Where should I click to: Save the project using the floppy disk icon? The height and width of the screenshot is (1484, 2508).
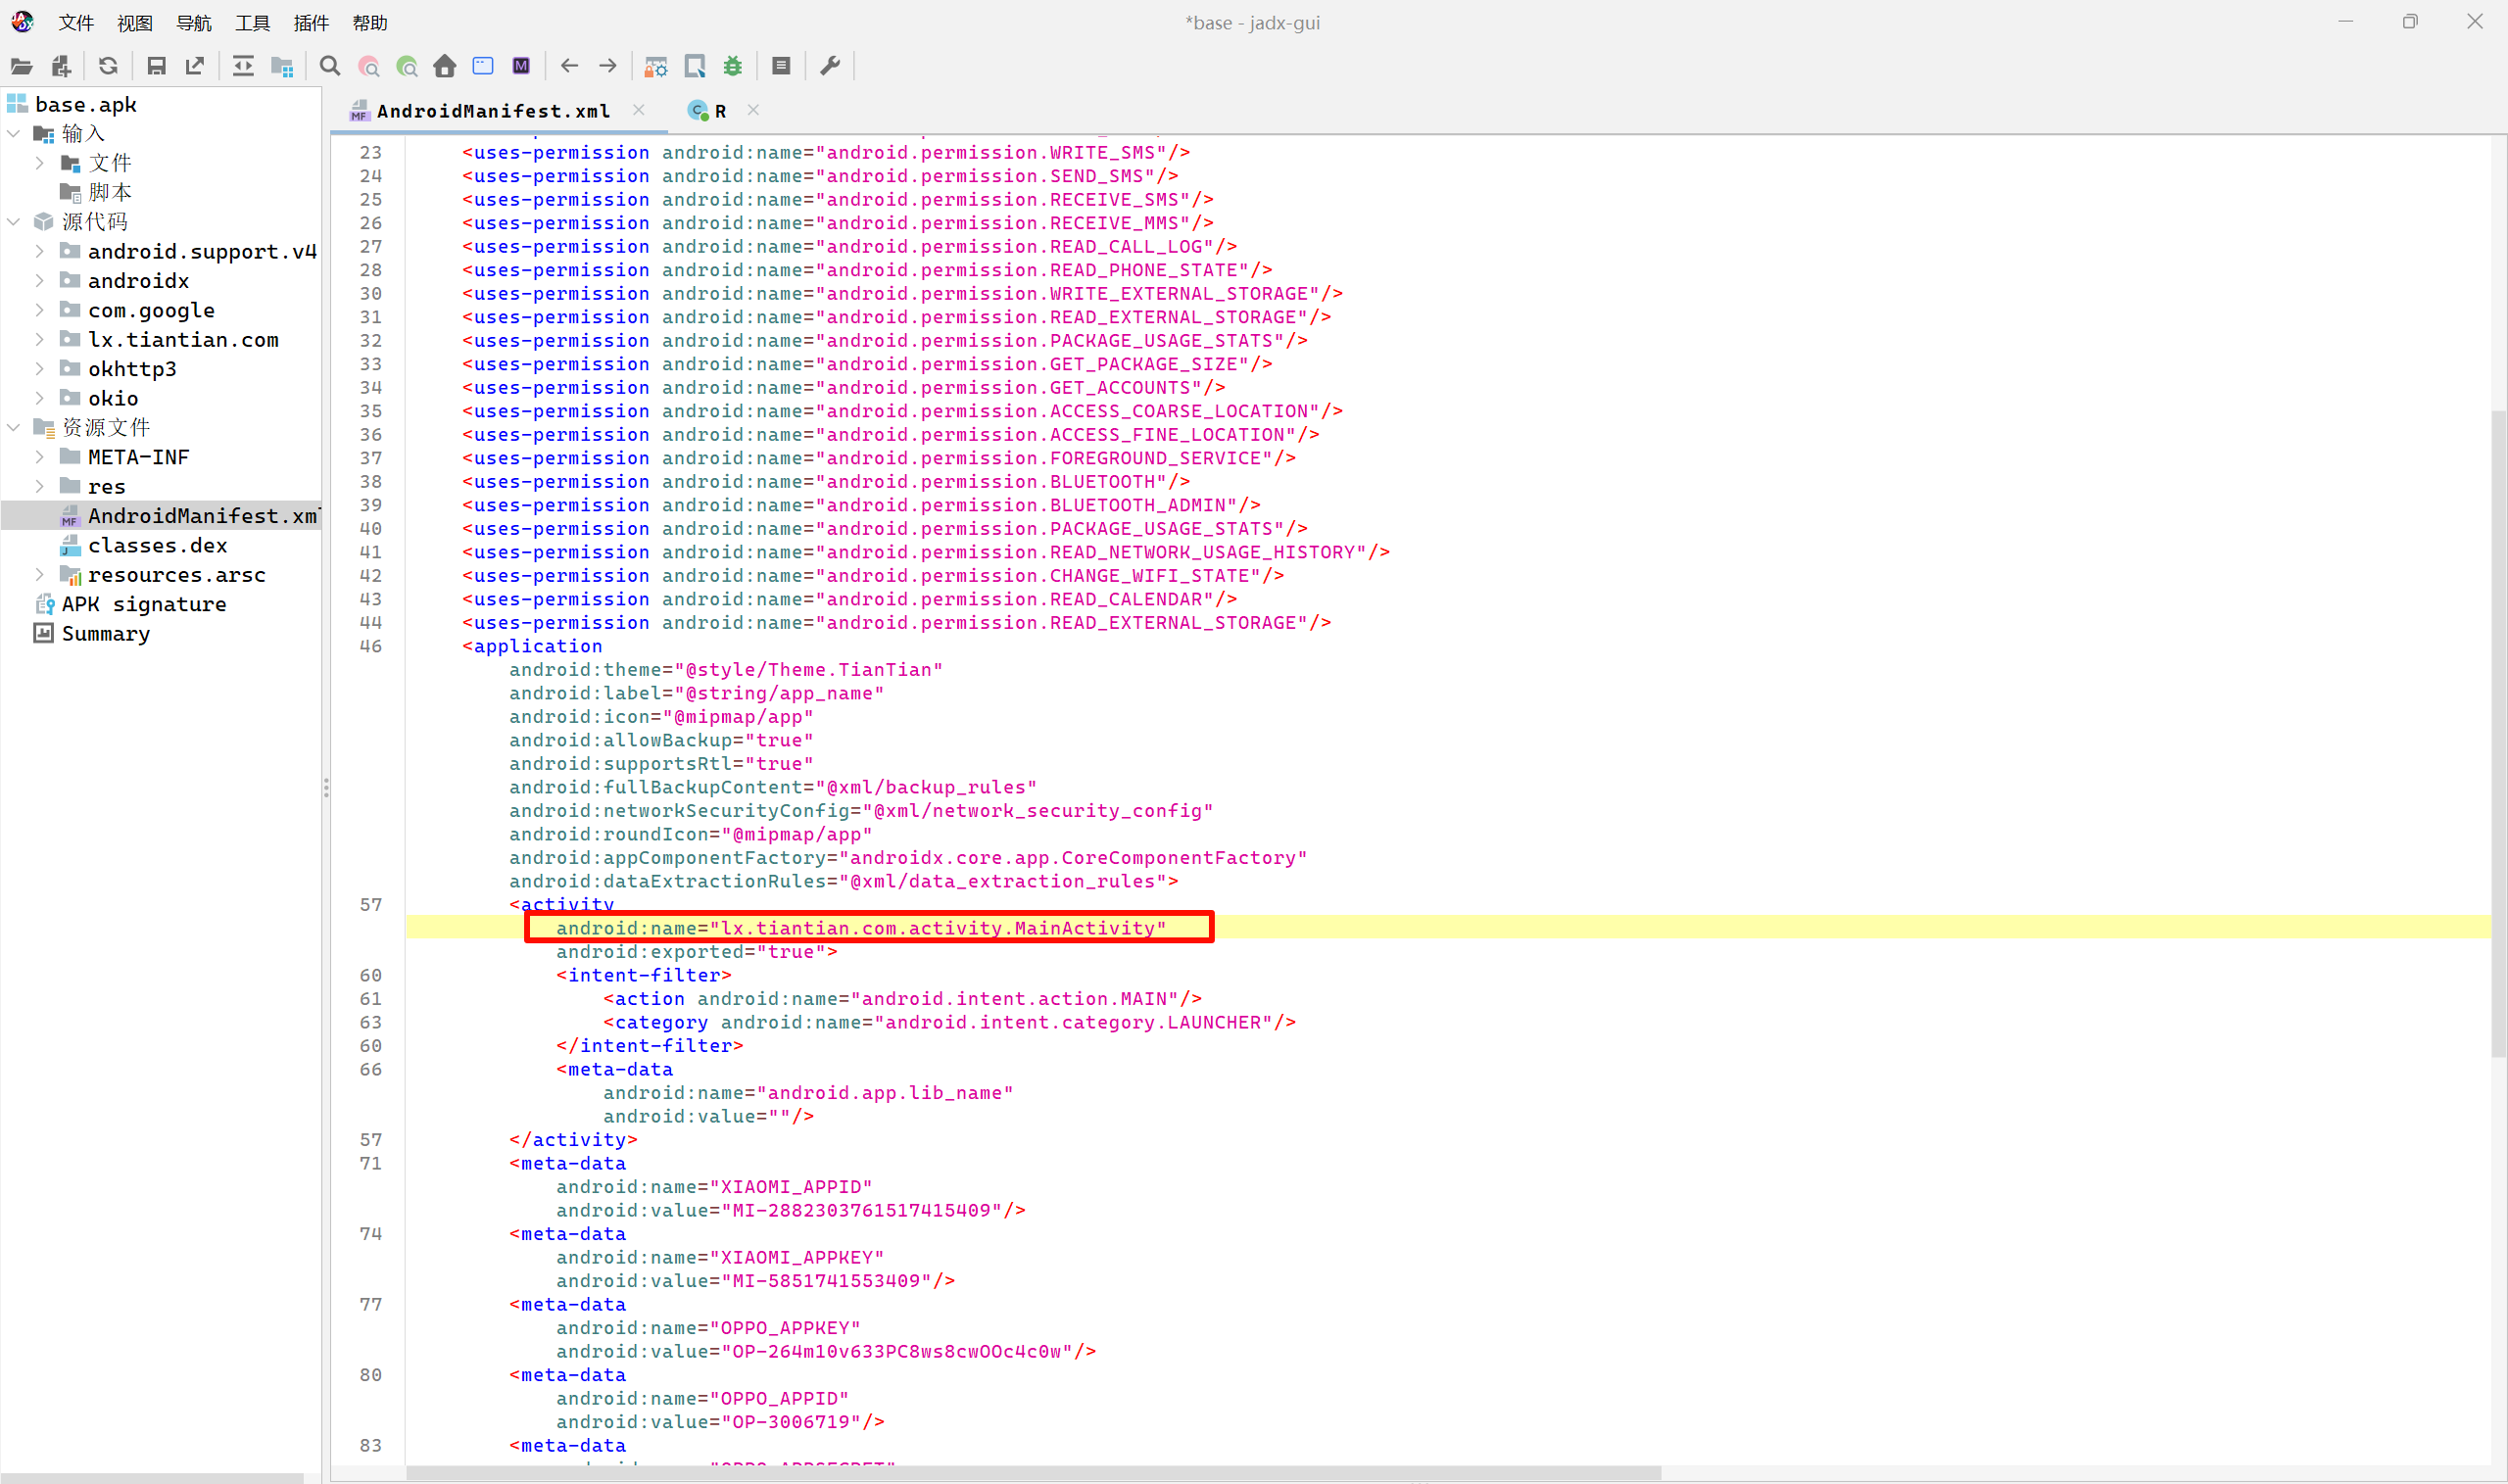[156, 67]
